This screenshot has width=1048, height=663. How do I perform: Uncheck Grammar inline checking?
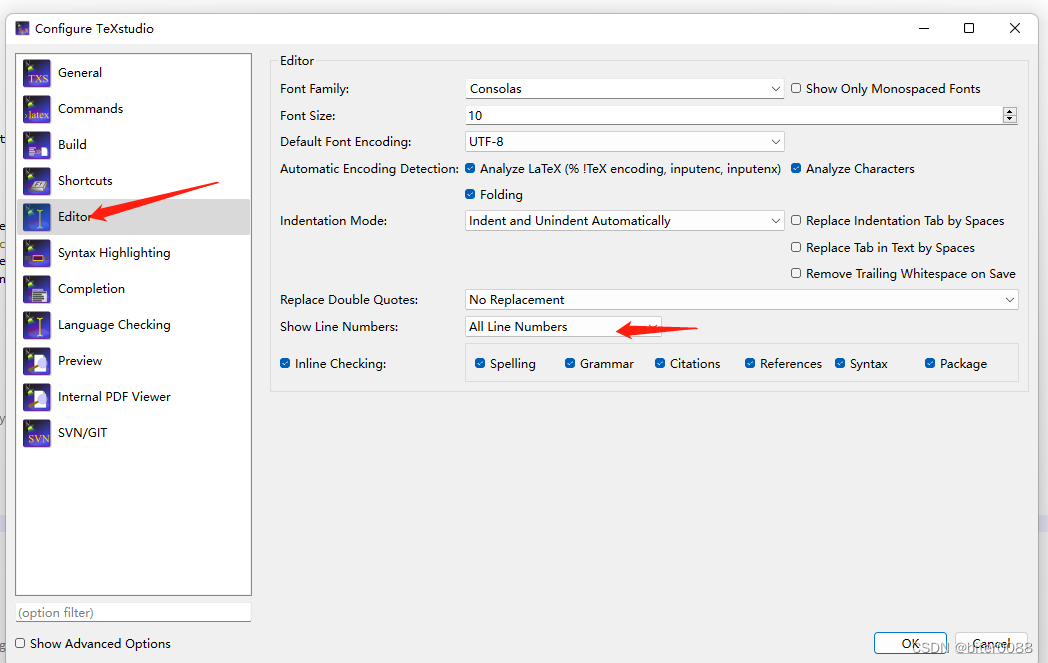[570, 364]
